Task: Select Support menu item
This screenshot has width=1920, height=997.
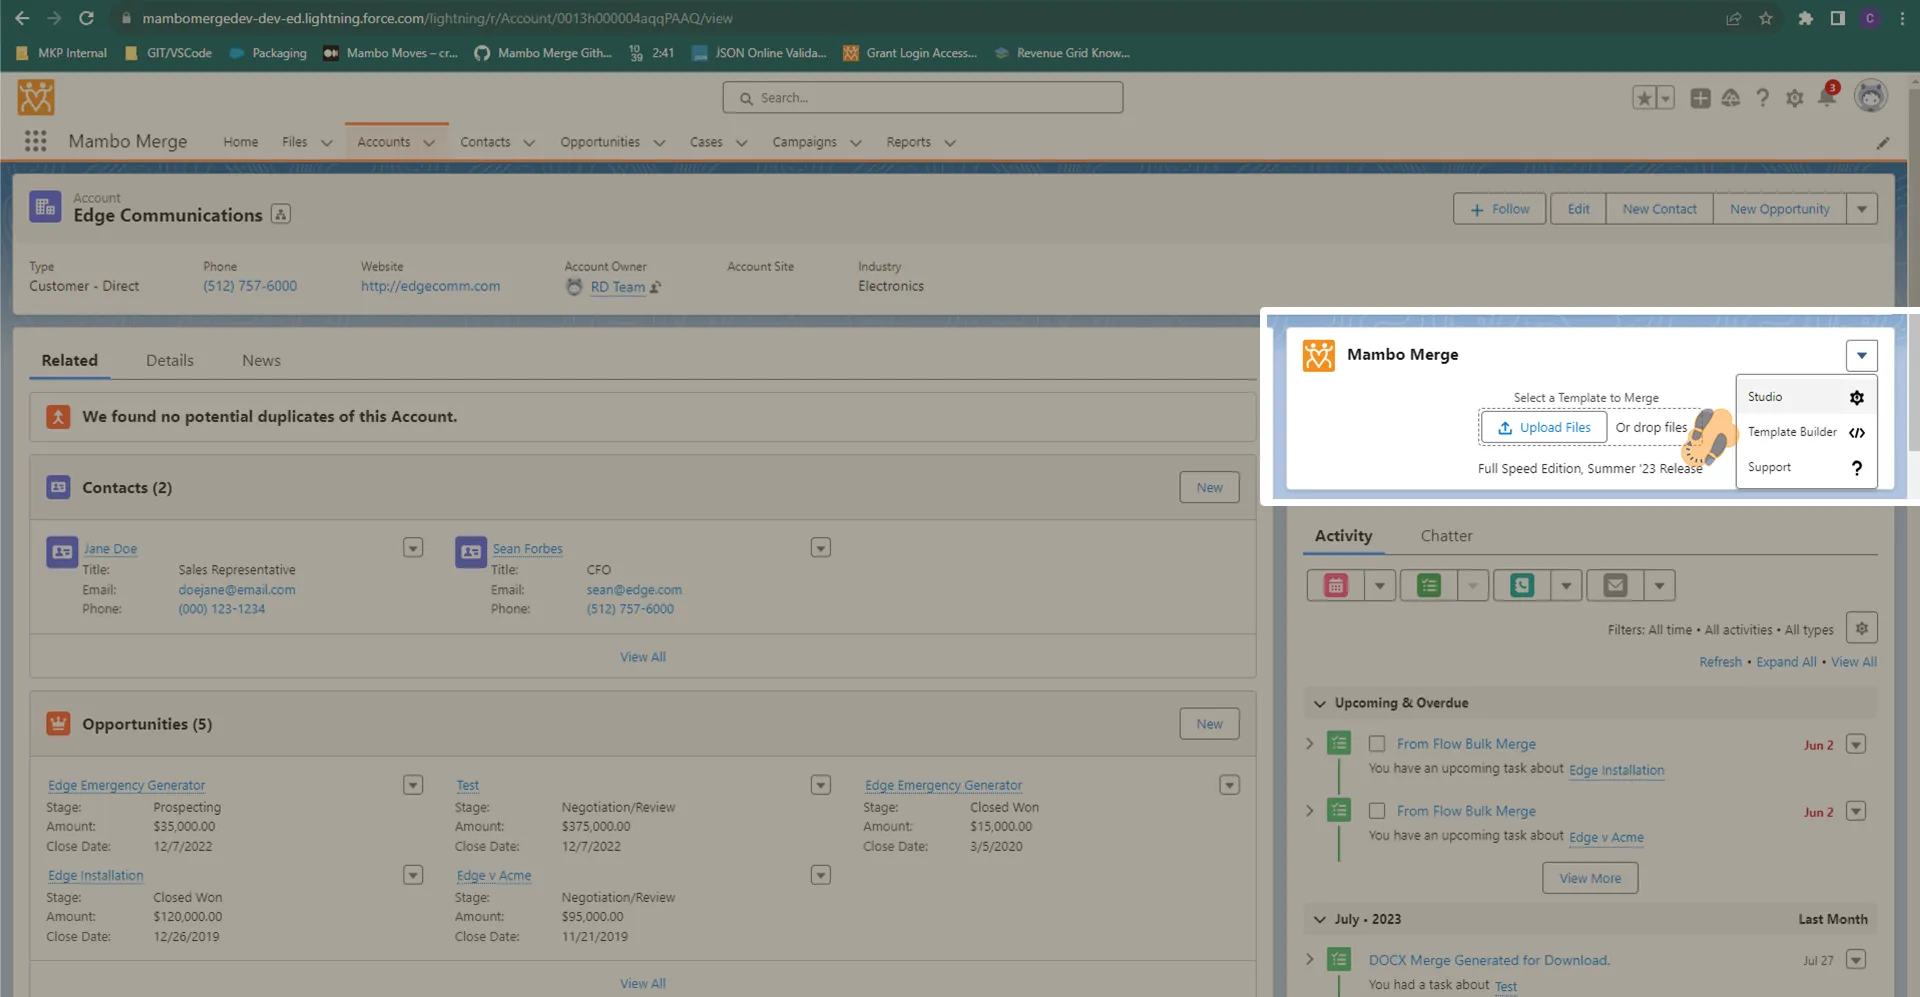Action: [1806, 467]
